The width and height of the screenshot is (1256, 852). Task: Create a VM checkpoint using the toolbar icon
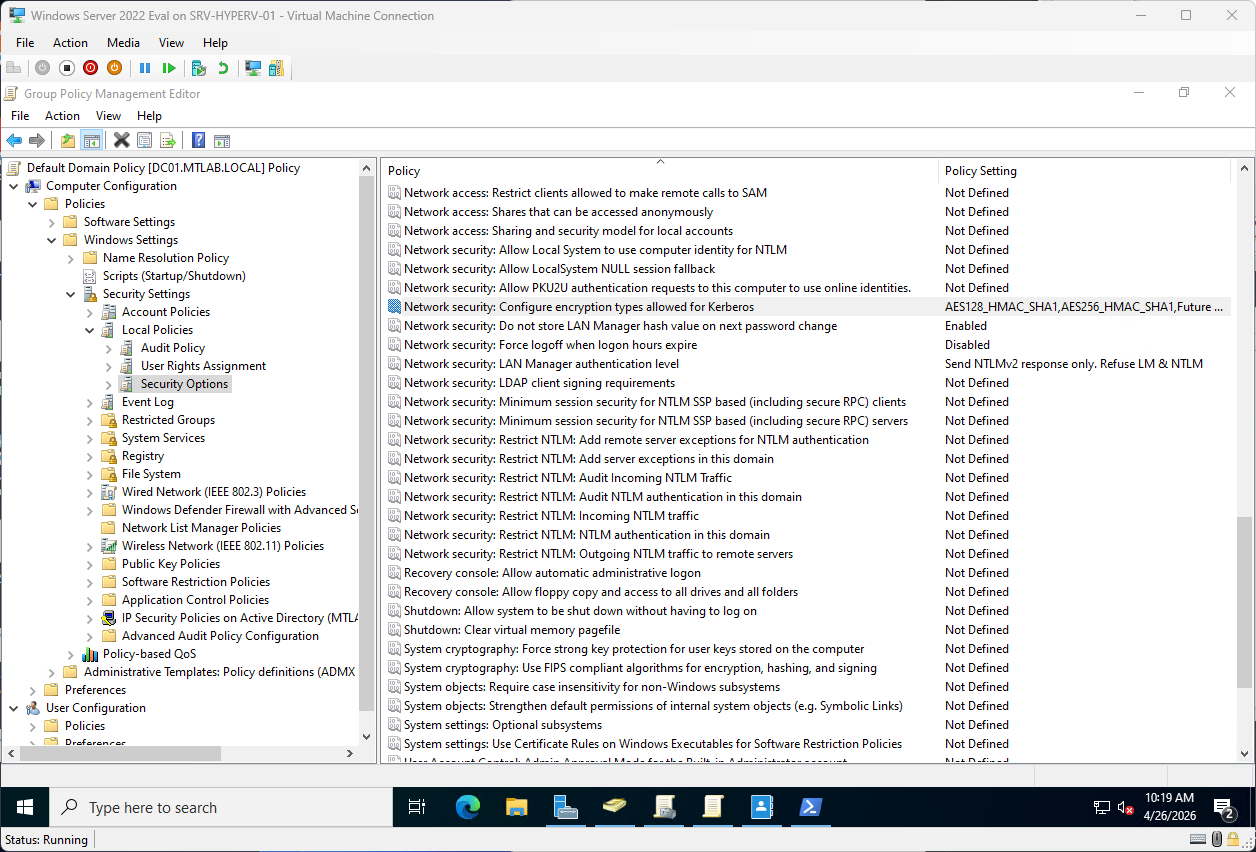199,68
